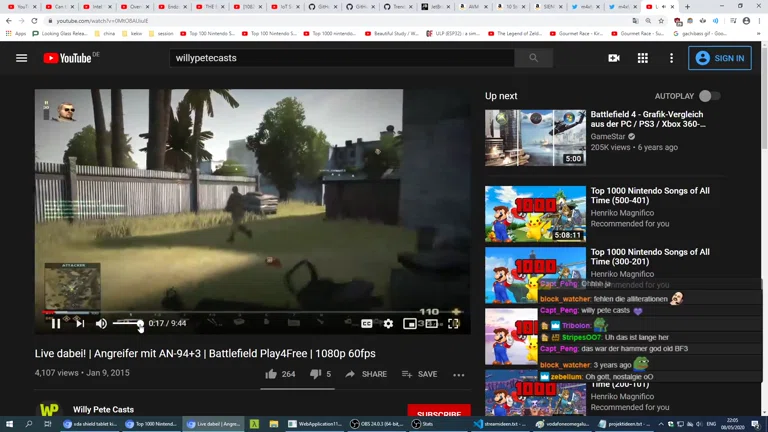The image size is (768, 432).
Task: Open the china bookmarks folder
Action: (105, 34)
